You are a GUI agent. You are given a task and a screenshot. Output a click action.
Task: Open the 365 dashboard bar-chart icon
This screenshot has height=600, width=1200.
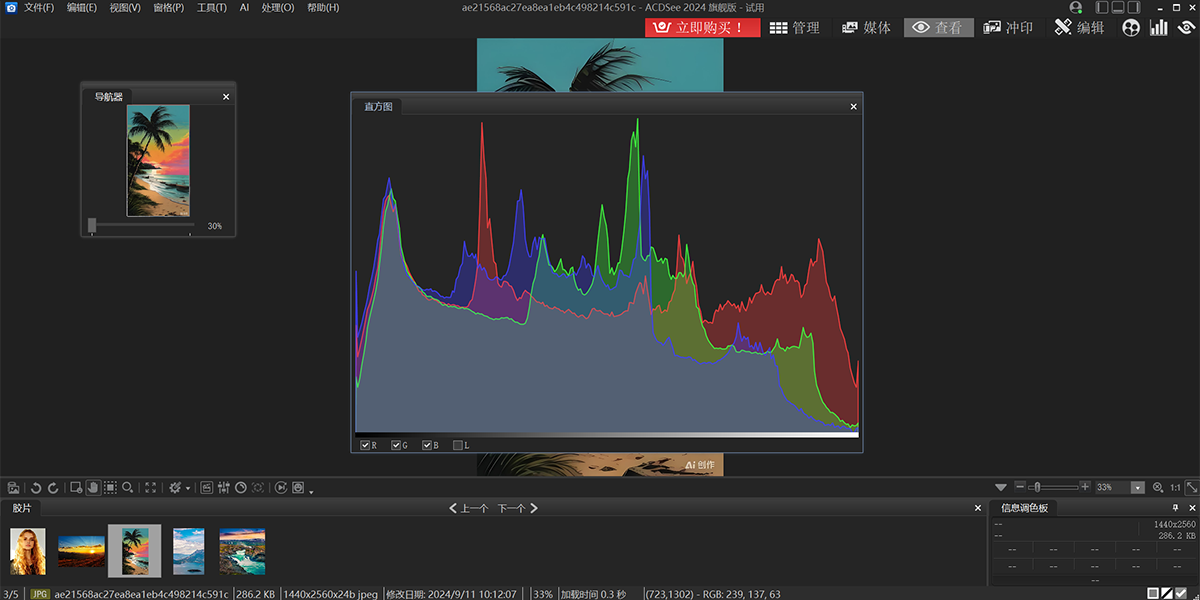click(x=1158, y=27)
